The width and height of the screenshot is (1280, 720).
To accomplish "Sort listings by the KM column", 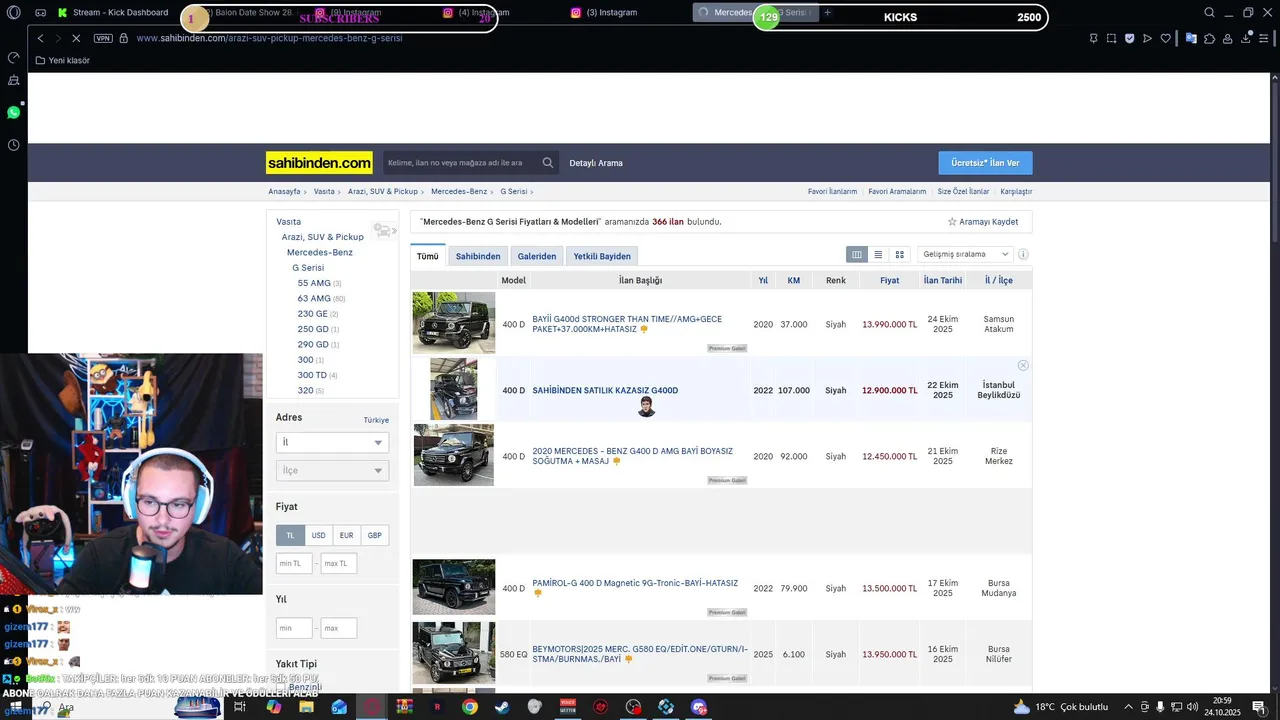I will coord(794,281).
